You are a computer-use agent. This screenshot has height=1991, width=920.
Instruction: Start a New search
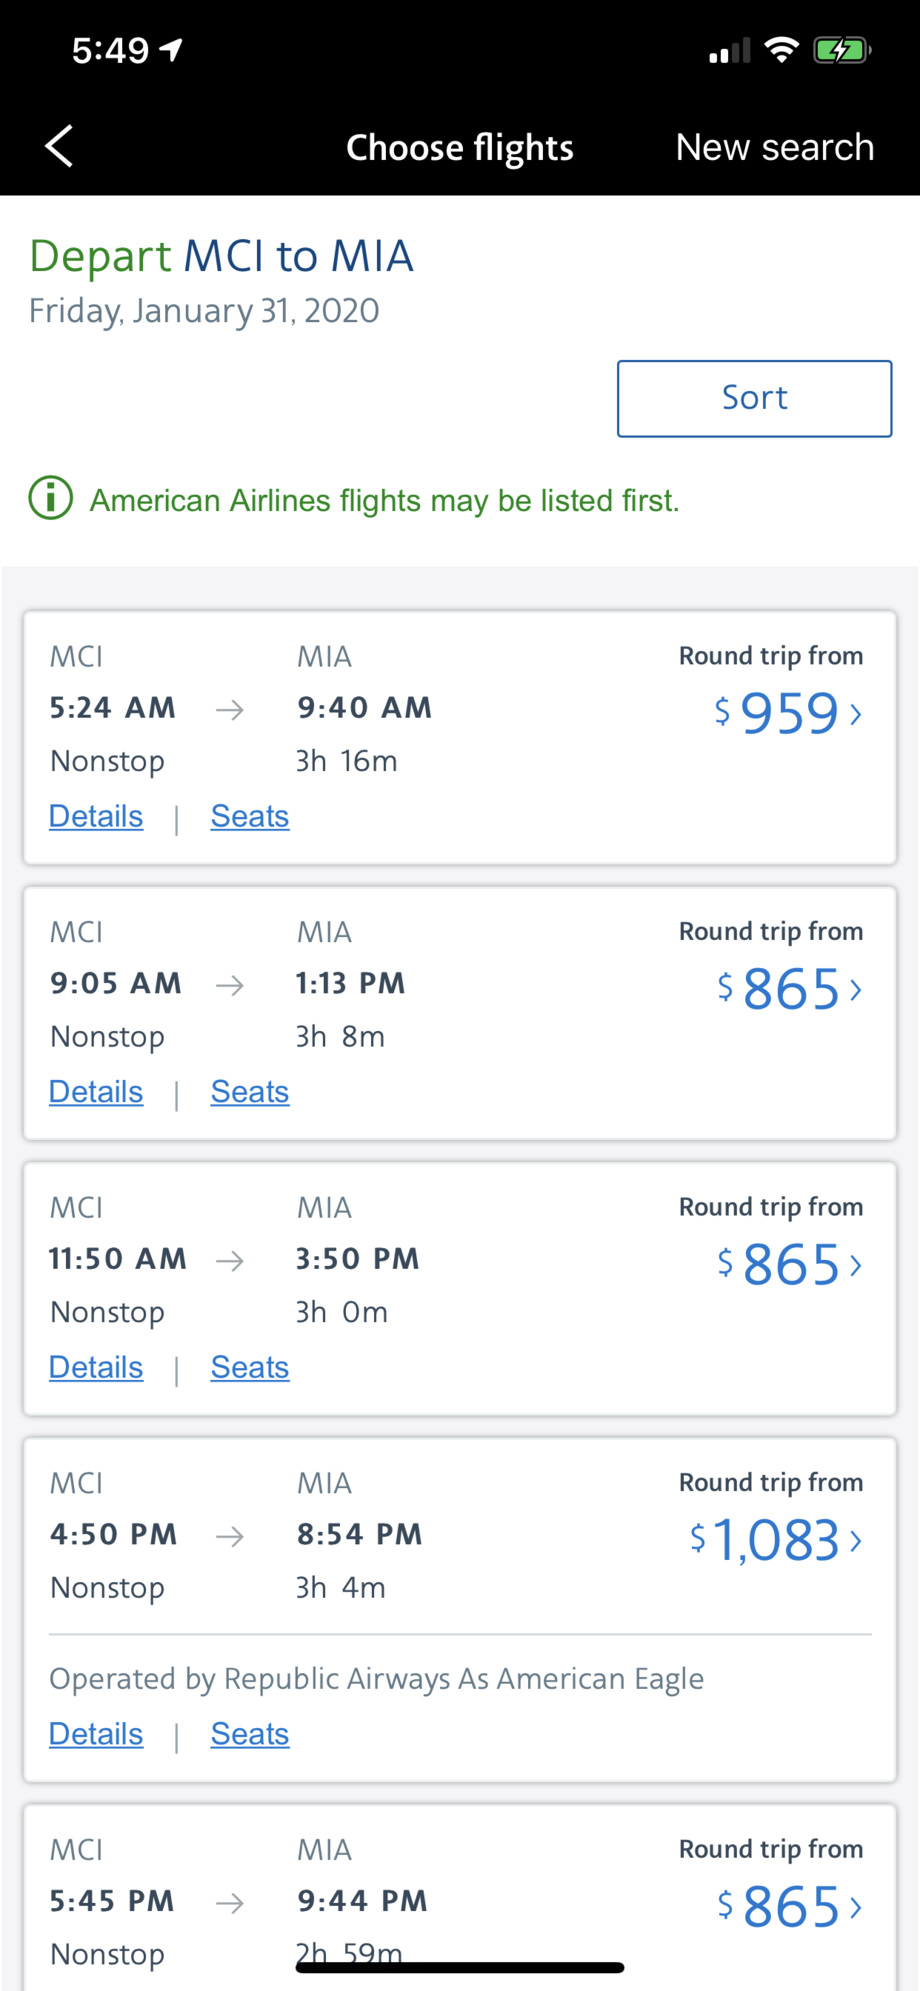click(775, 147)
